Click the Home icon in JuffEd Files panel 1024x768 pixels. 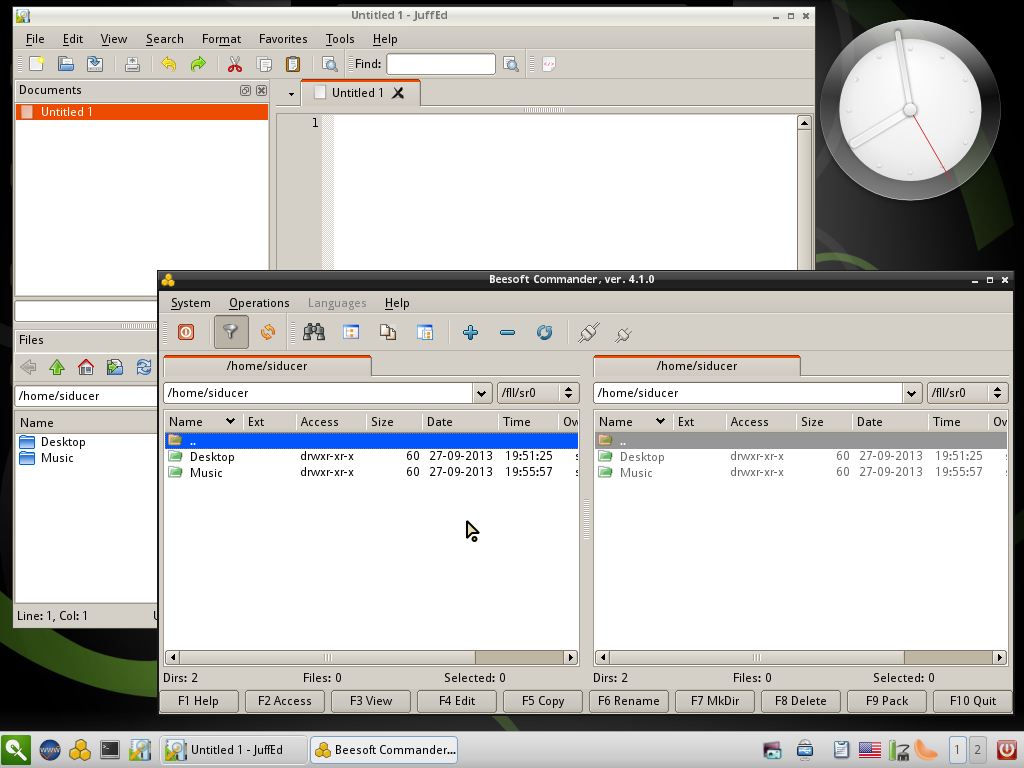pos(86,367)
